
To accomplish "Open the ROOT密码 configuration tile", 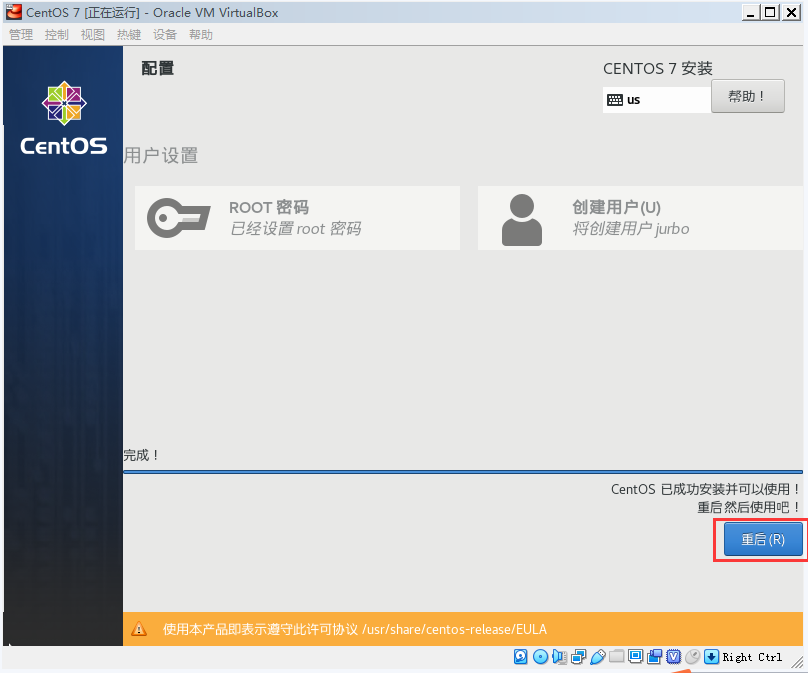I will [x=297, y=217].
